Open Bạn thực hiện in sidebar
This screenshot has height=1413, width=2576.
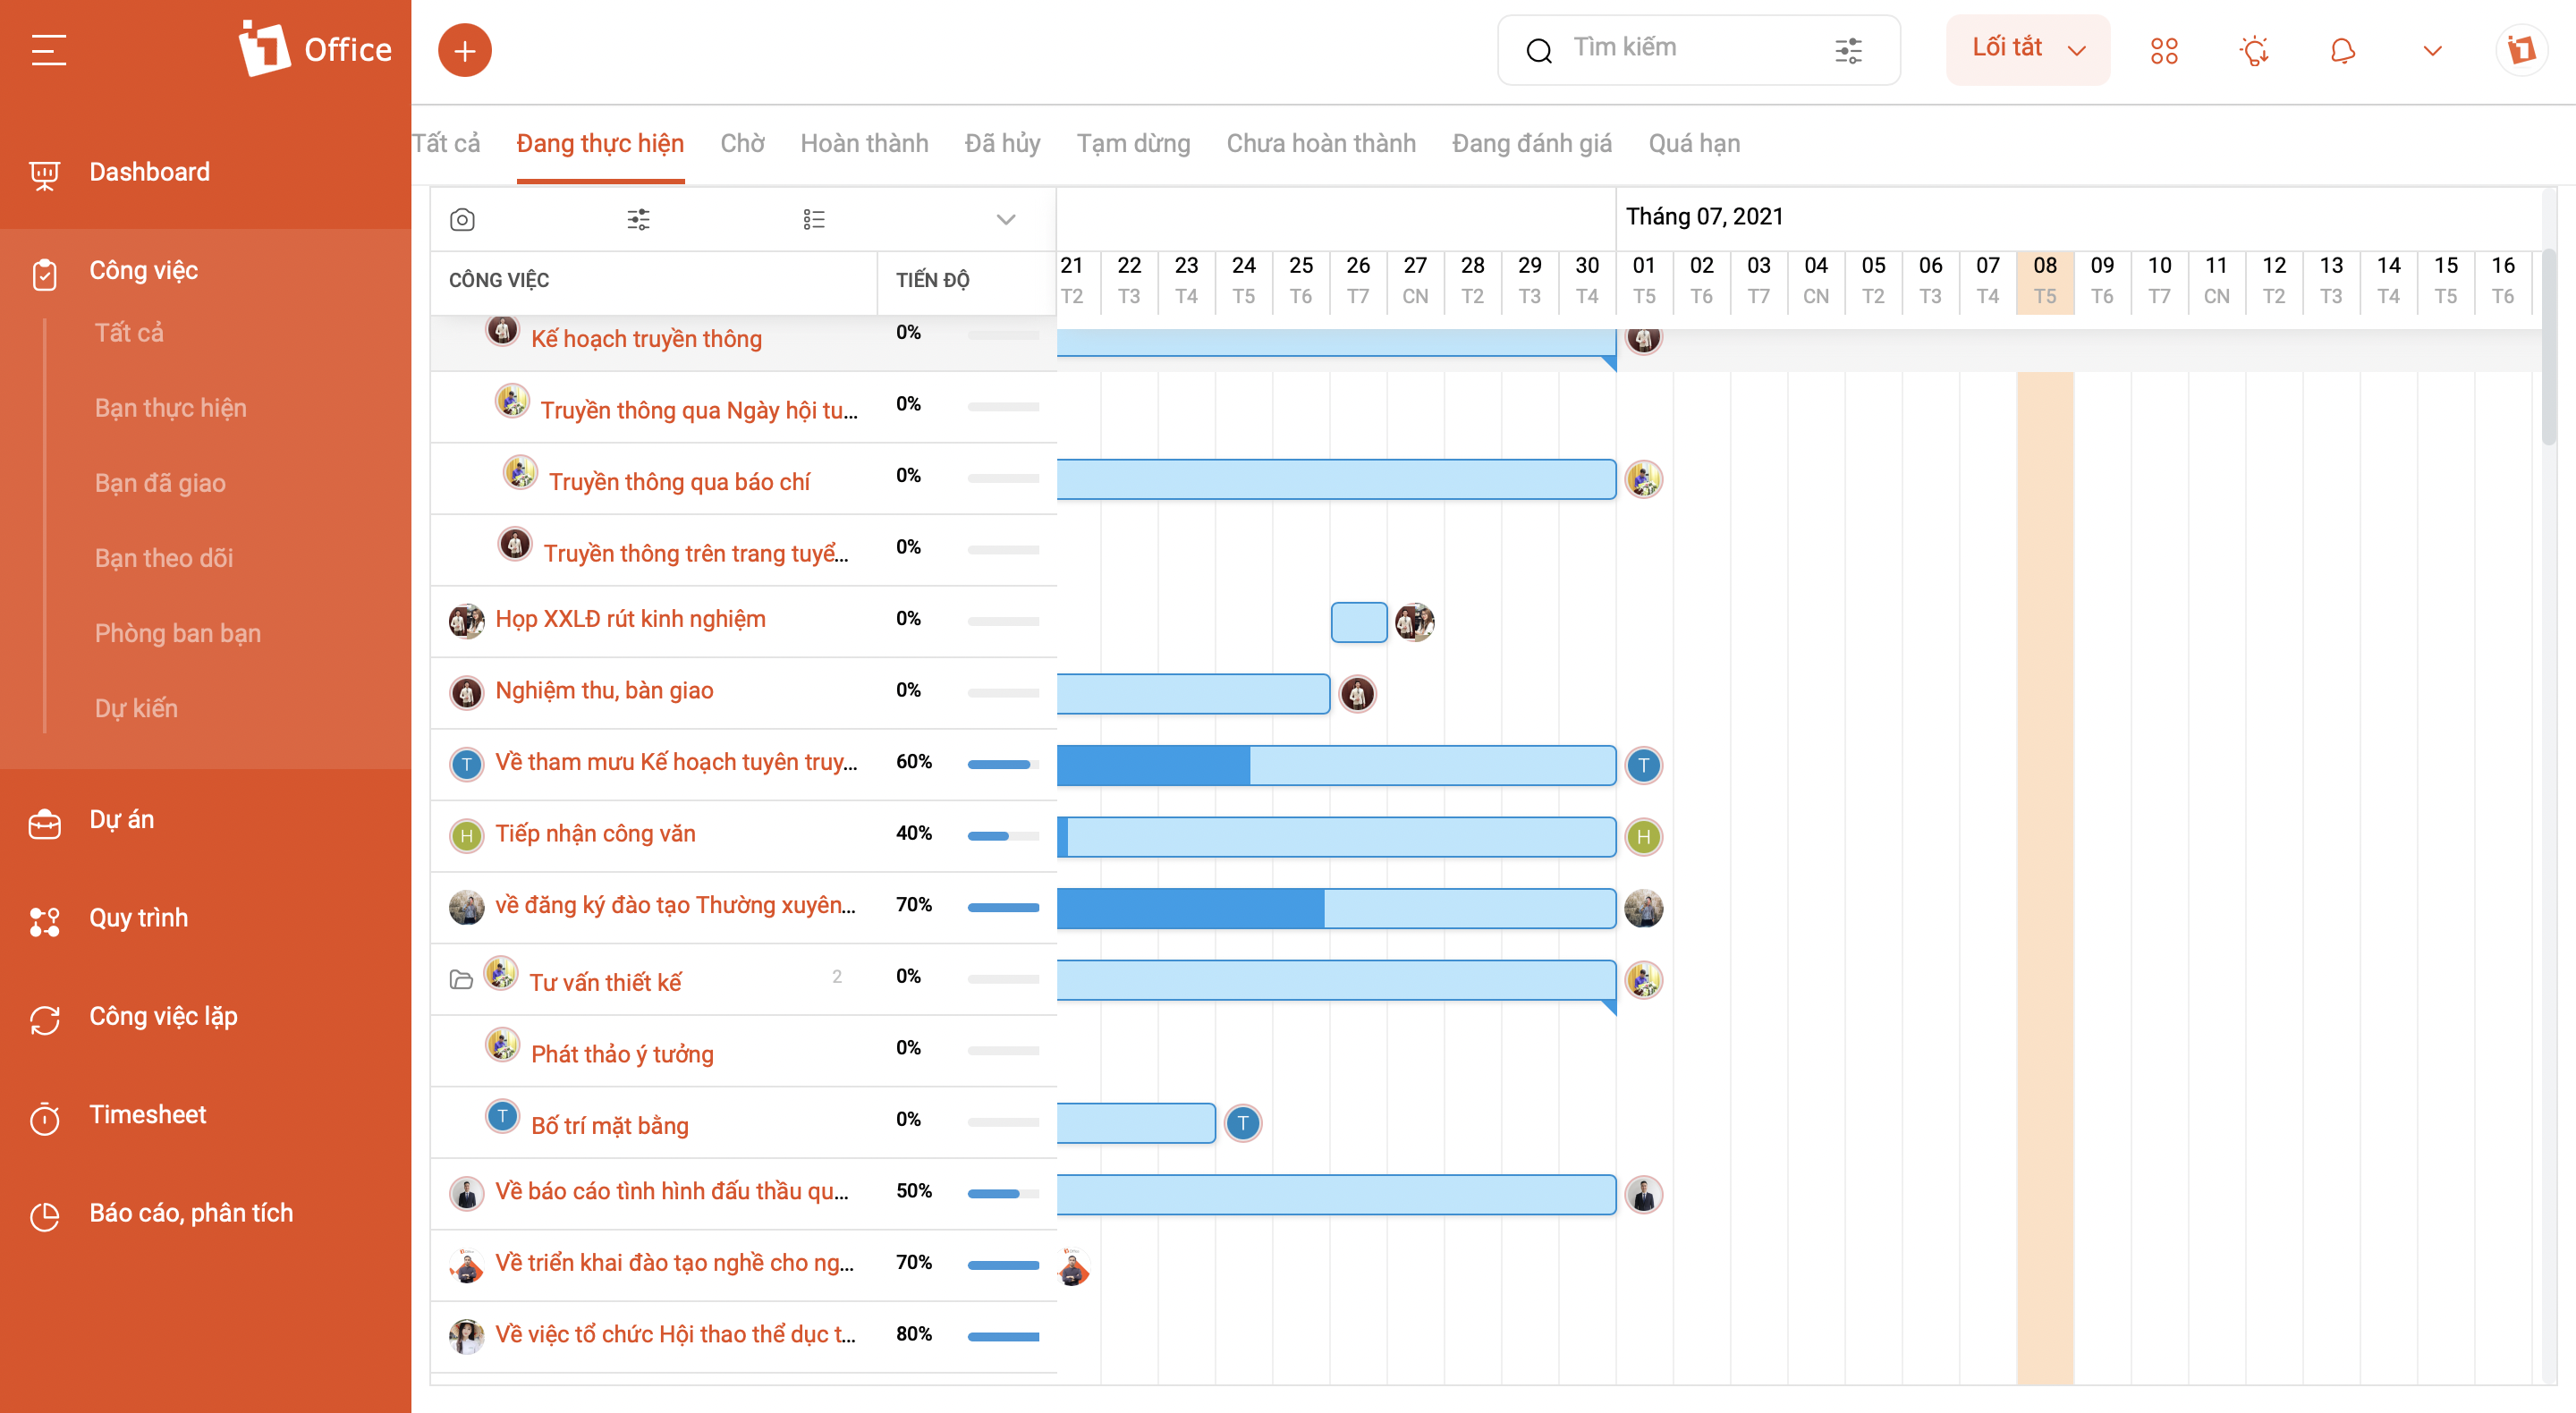[170, 407]
